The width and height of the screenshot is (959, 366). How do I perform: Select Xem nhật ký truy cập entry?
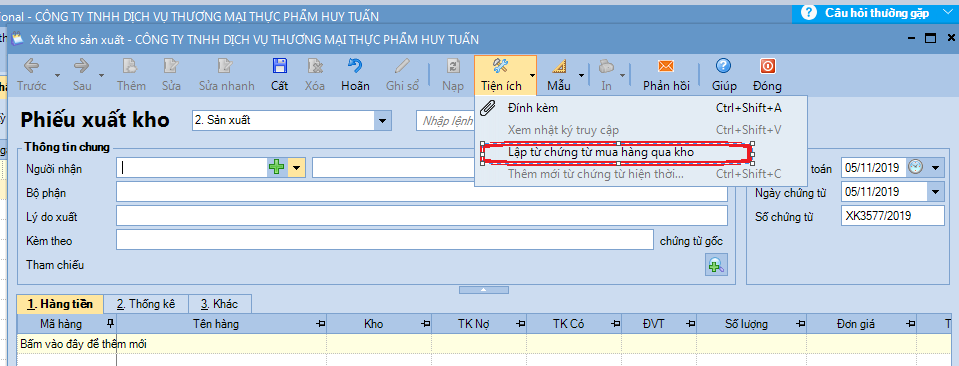640,130
